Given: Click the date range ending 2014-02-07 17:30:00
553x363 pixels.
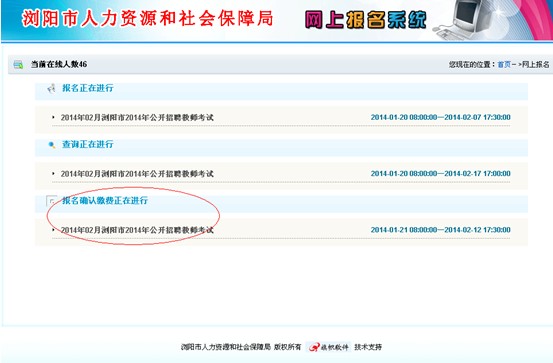Looking at the screenshot, I should point(440,117).
